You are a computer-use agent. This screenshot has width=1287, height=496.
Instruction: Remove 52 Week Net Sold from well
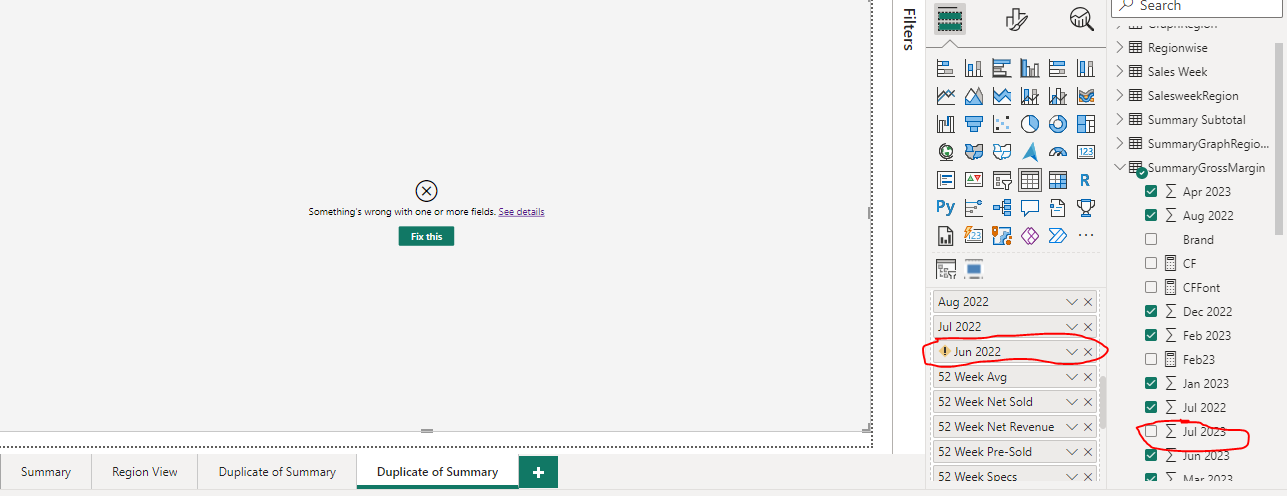(x=1088, y=402)
